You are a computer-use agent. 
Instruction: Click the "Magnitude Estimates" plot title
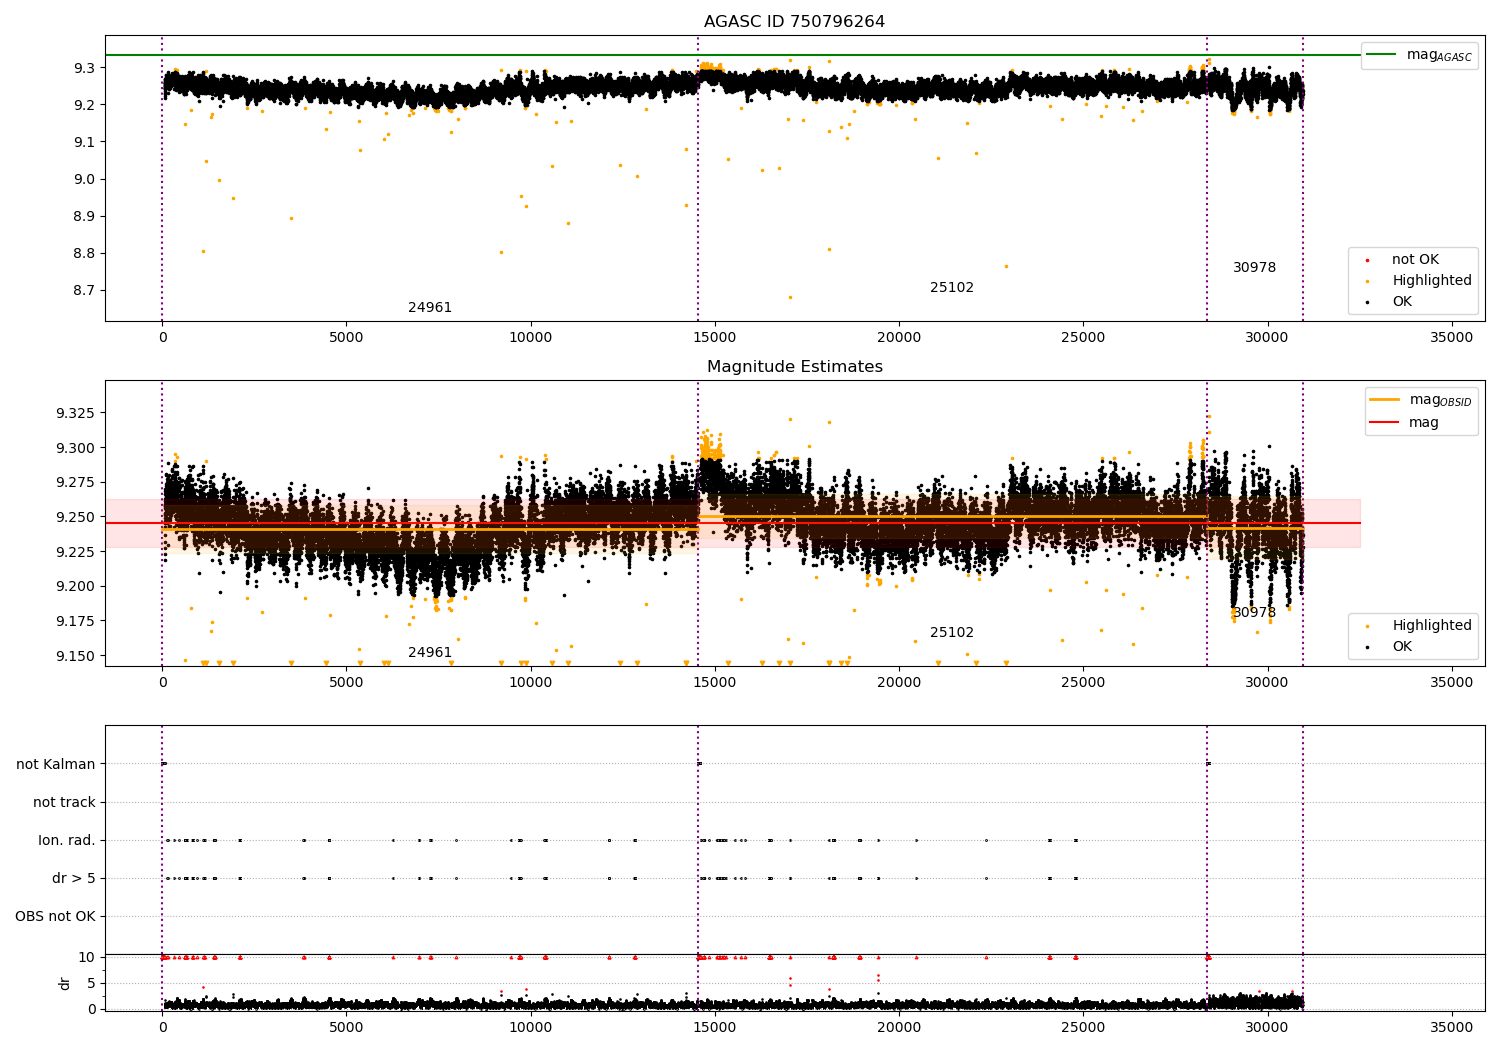[x=794, y=367]
